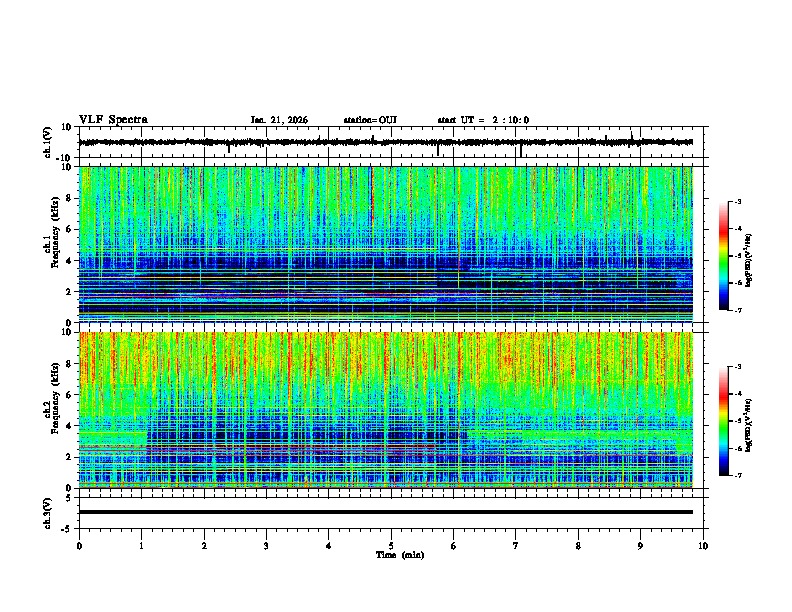The width and height of the screenshot is (792, 612).
Task: Click the thick black ch.3 trace
Action: (x=386, y=512)
